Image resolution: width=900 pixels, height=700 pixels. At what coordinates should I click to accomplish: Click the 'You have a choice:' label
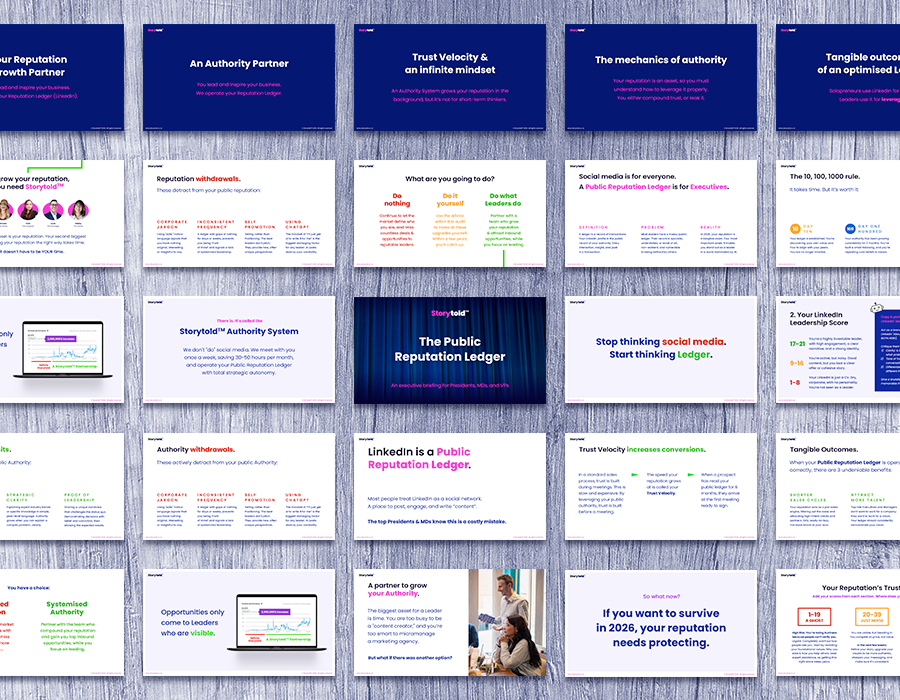point(28,588)
